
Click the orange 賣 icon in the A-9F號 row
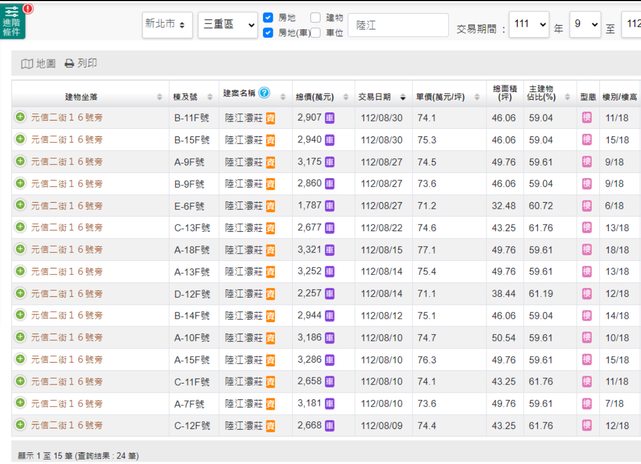[x=270, y=162]
